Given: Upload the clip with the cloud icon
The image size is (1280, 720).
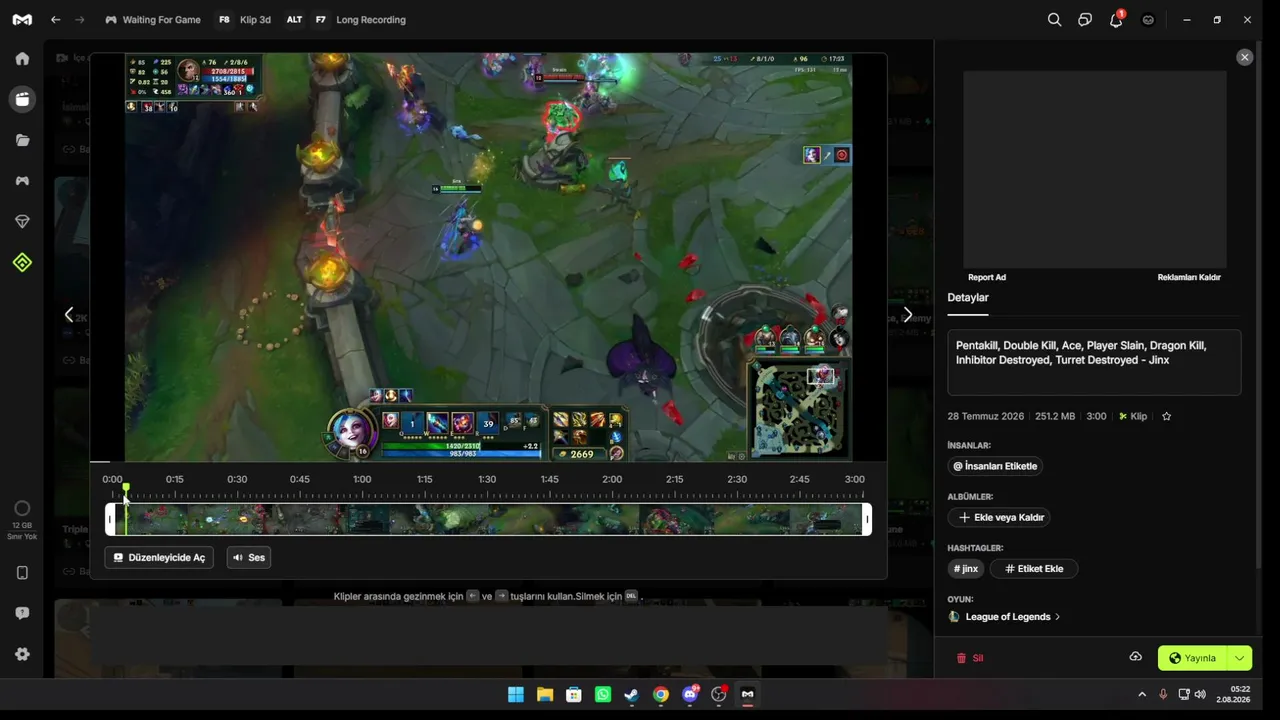Looking at the screenshot, I should tap(1135, 657).
